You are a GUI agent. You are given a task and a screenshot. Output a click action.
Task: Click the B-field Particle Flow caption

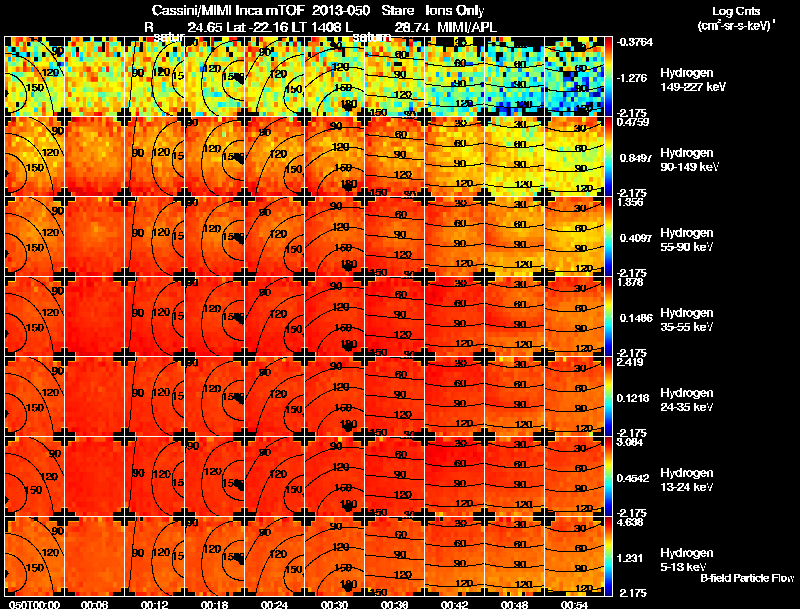point(747,578)
